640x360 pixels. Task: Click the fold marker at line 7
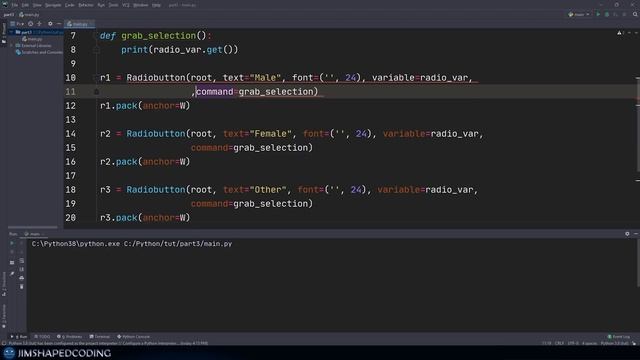pos(96,36)
